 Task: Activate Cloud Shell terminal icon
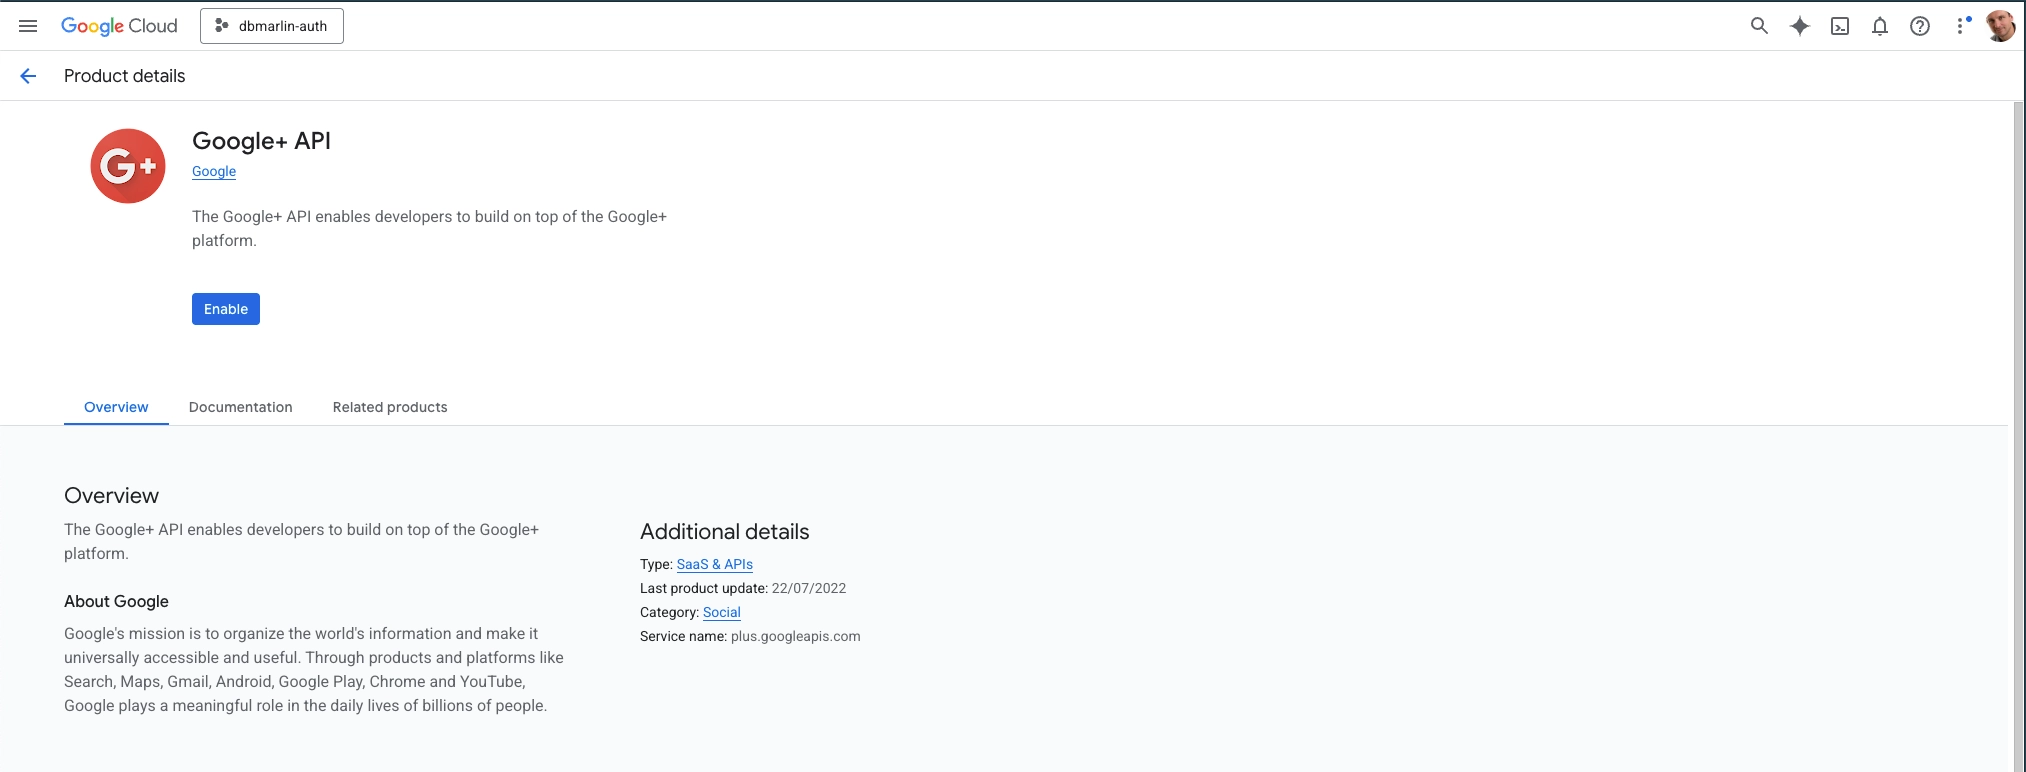point(1840,27)
